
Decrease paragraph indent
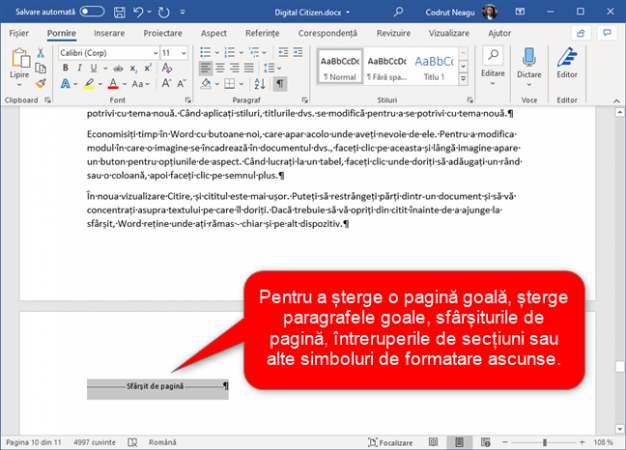pos(283,52)
